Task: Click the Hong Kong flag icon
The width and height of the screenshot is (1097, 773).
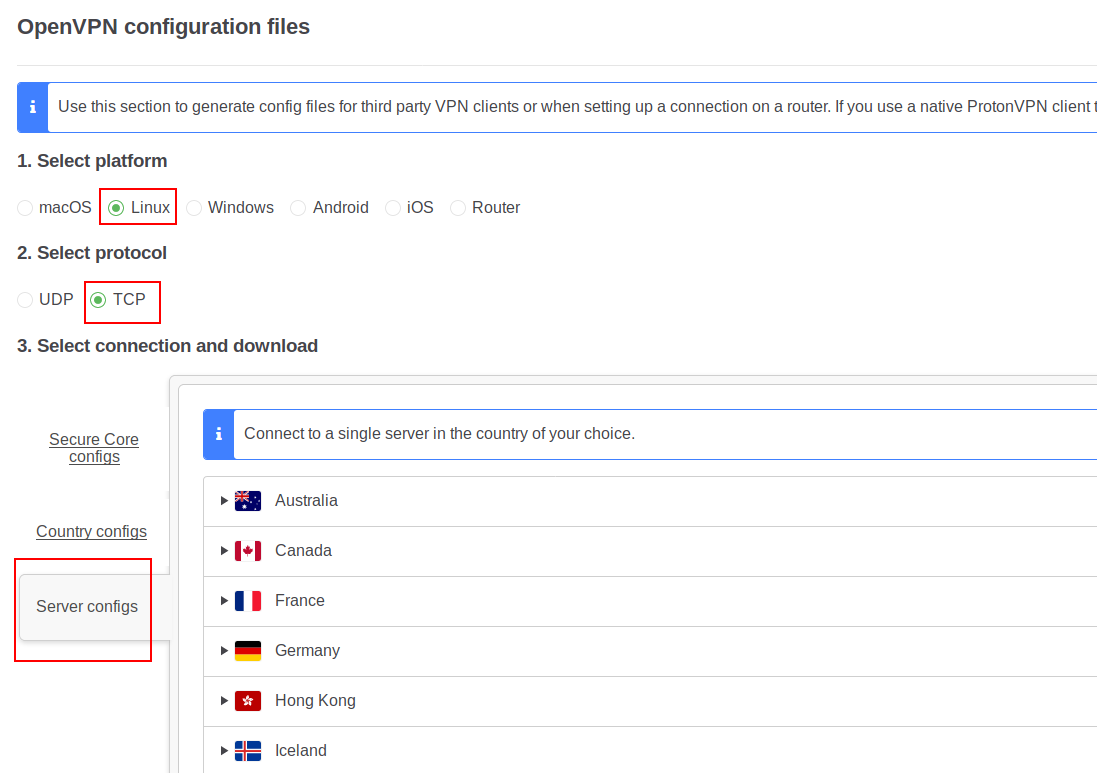Action: 248,701
